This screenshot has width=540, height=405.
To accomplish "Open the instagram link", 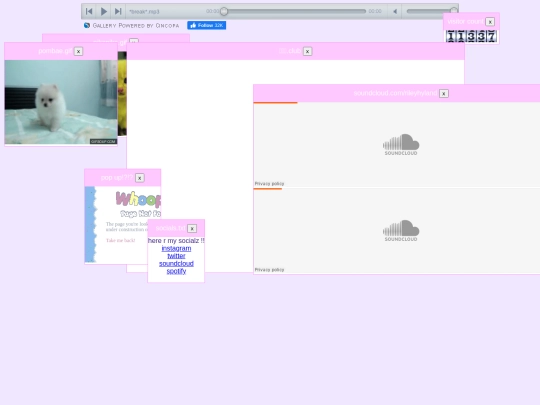I will pos(176,248).
